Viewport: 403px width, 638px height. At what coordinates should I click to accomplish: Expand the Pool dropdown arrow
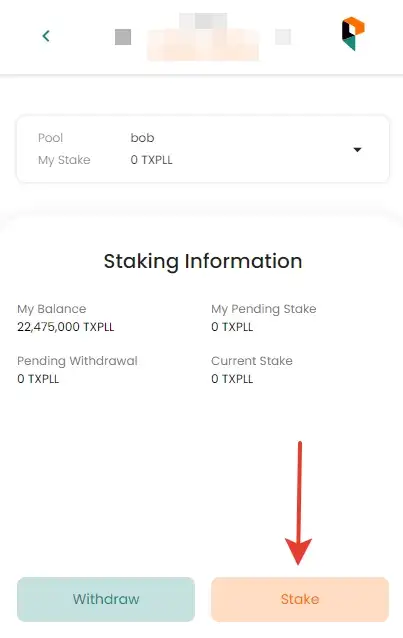point(357,149)
